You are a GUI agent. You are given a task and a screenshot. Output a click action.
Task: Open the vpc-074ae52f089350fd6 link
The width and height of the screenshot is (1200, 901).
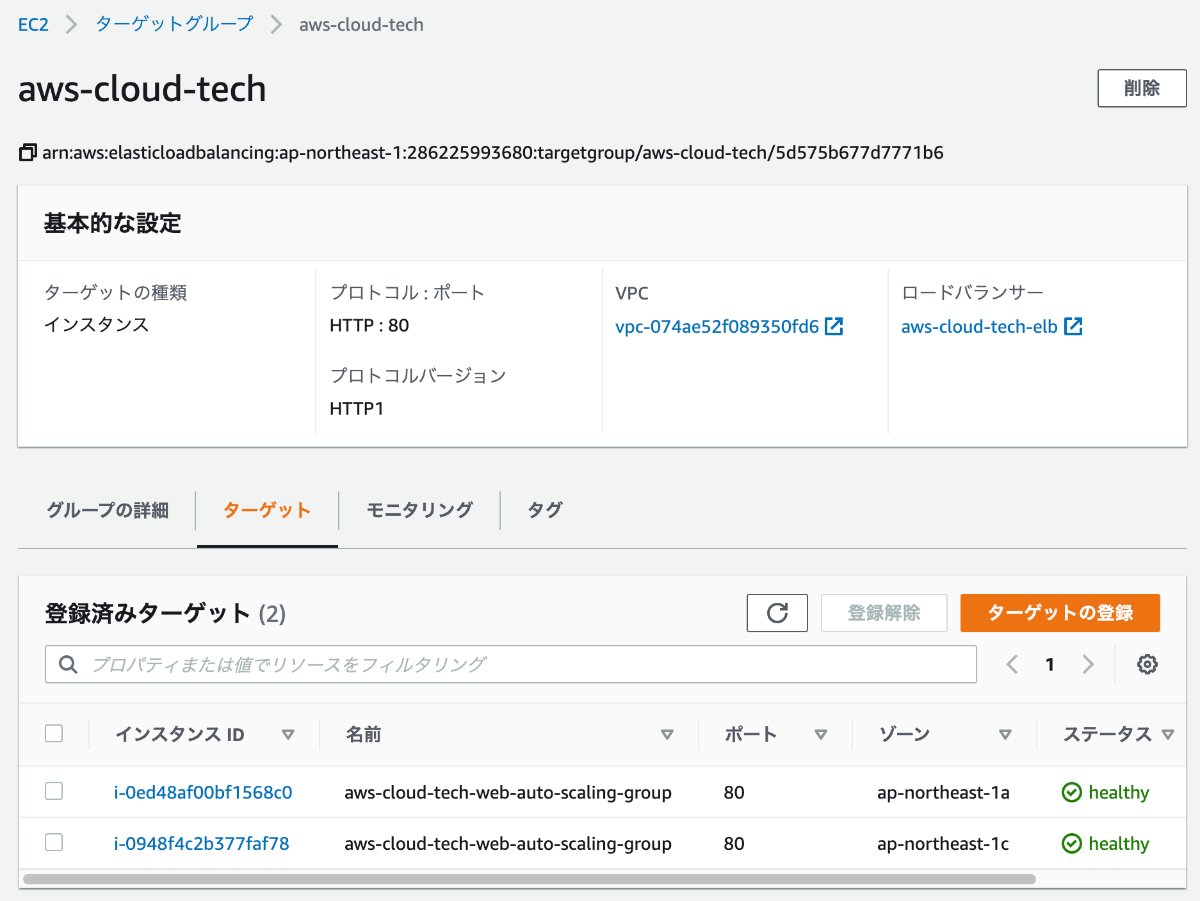[717, 326]
